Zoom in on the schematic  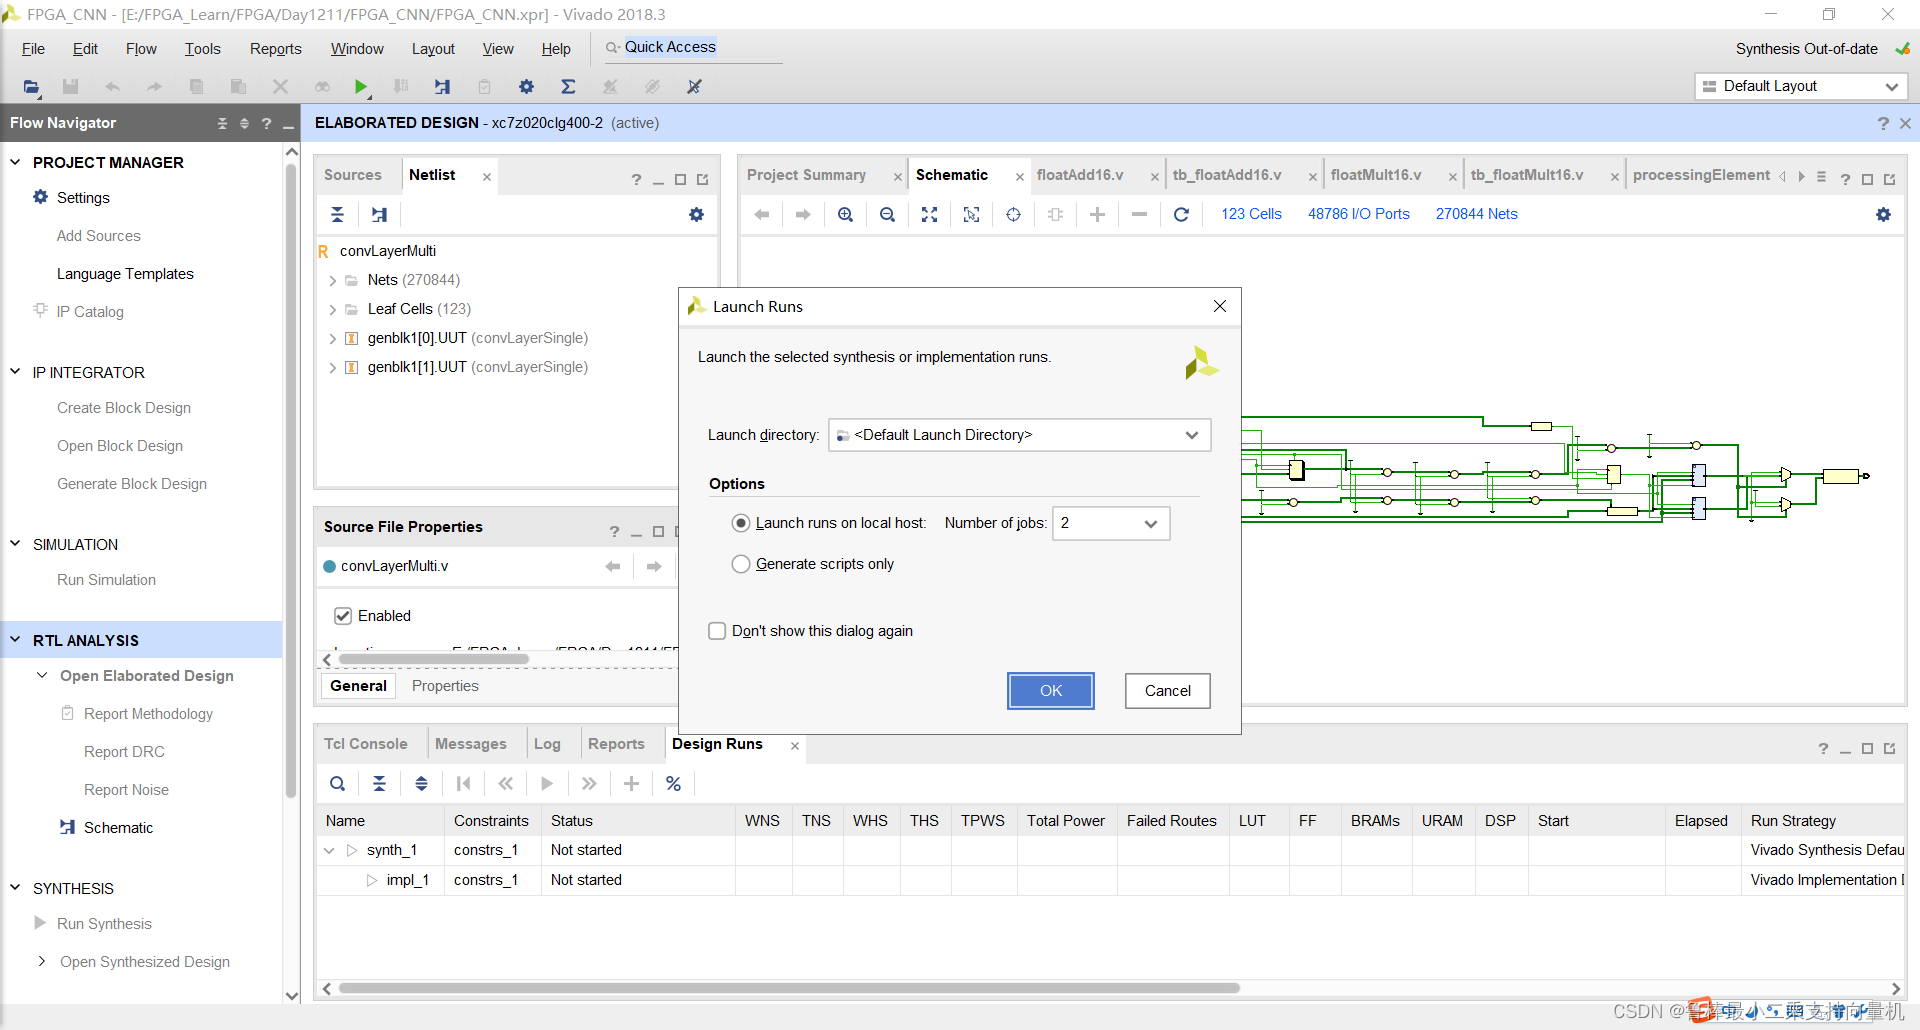[x=845, y=214]
